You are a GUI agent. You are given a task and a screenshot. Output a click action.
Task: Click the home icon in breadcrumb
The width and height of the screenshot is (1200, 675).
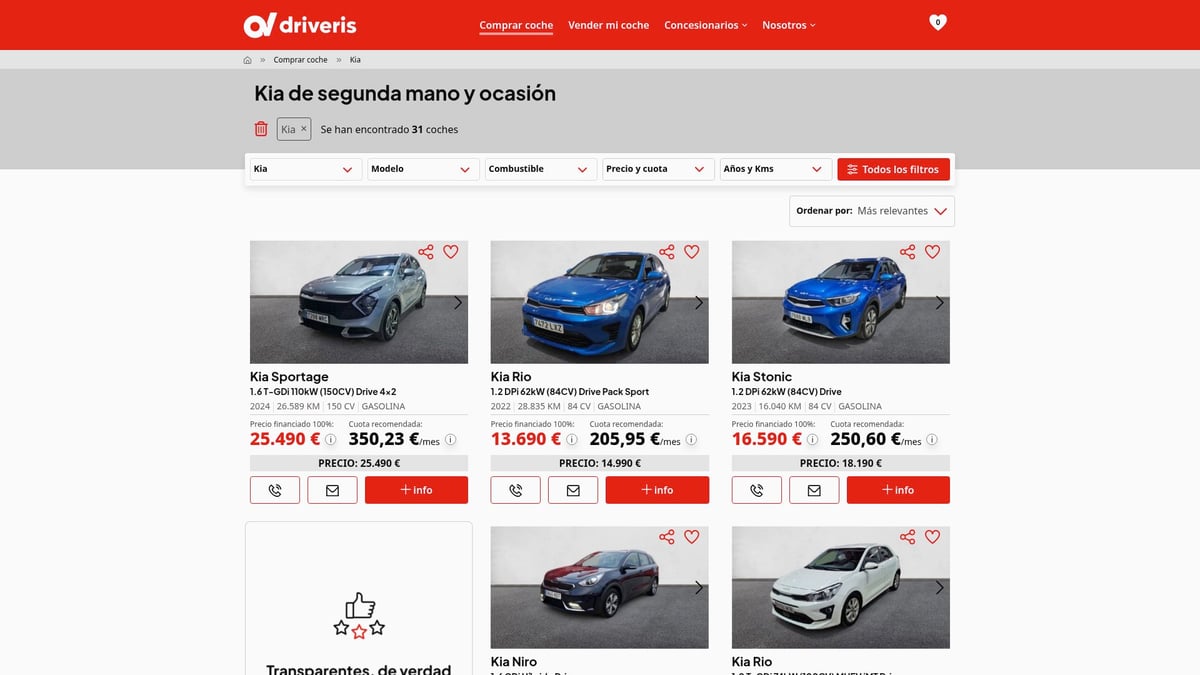pyautogui.click(x=247, y=60)
